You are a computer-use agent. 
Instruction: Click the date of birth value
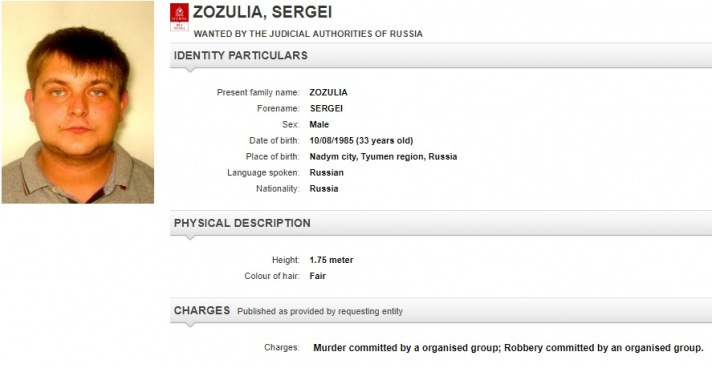point(361,141)
